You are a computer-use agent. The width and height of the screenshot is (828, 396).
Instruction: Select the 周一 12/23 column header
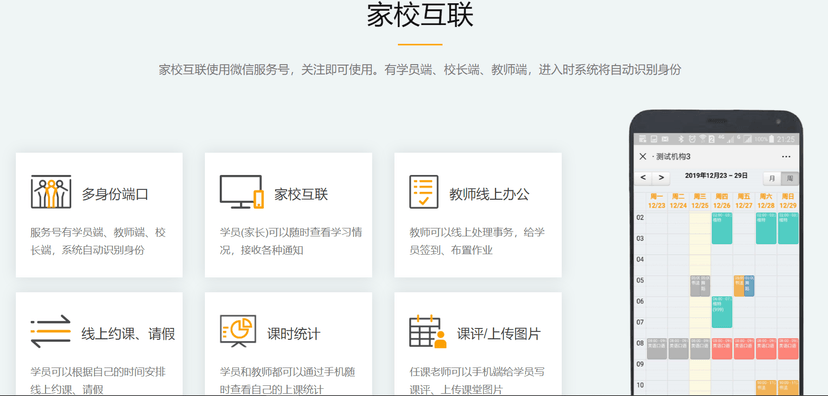tap(656, 201)
